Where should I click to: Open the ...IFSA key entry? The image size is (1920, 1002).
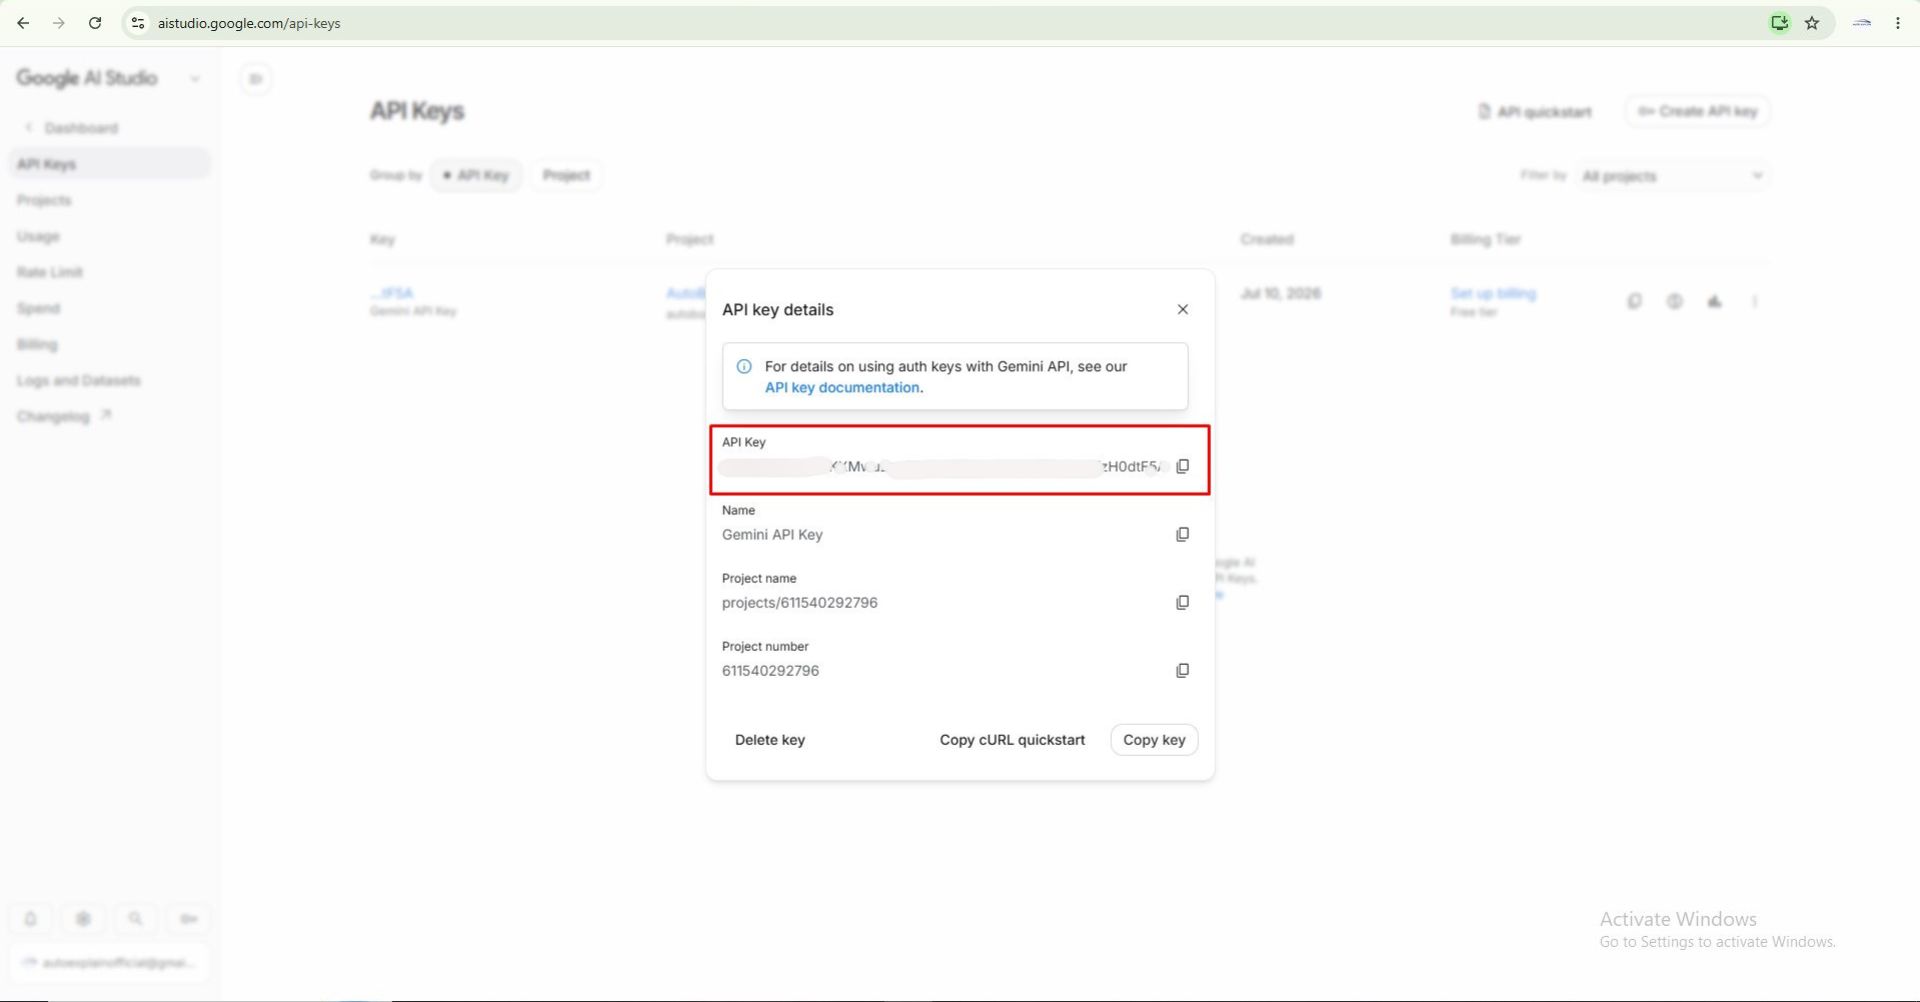pos(392,293)
